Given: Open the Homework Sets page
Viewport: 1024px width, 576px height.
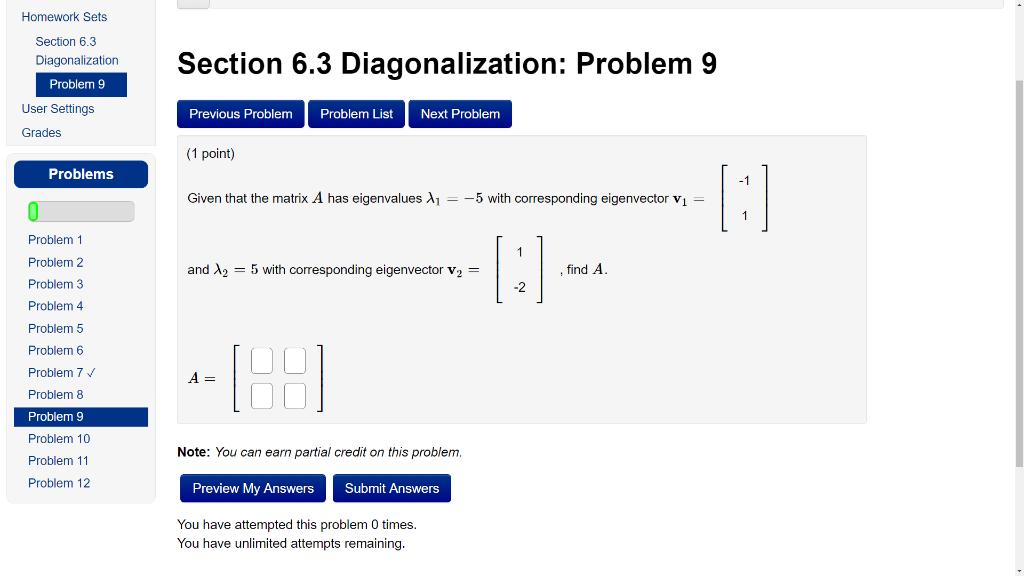Looking at the screenshot, I should point(64,17).
